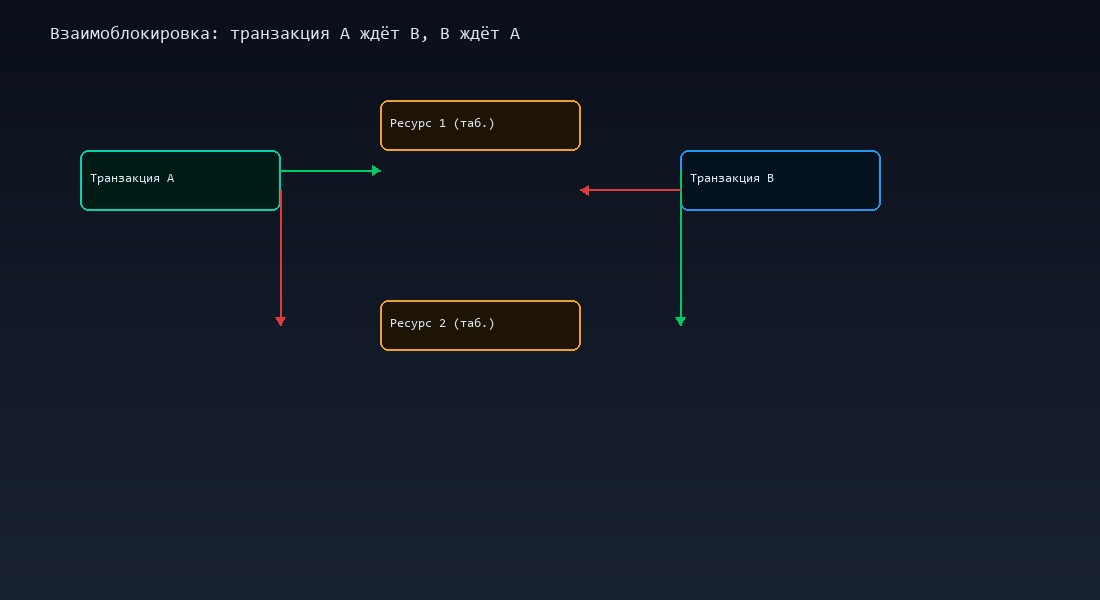Click "B ждёт A" at the title's end

(480, 34)
